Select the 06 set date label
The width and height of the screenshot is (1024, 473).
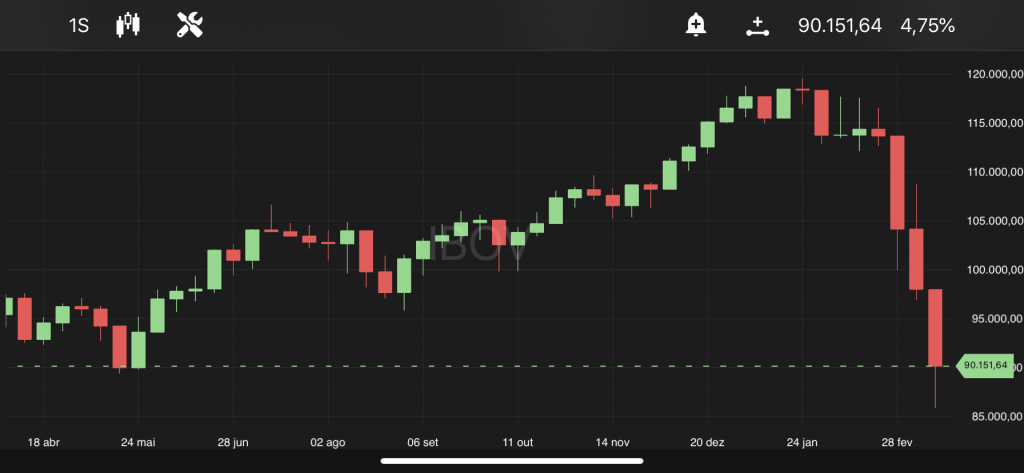pyautogui.click(x=423, y=442)
